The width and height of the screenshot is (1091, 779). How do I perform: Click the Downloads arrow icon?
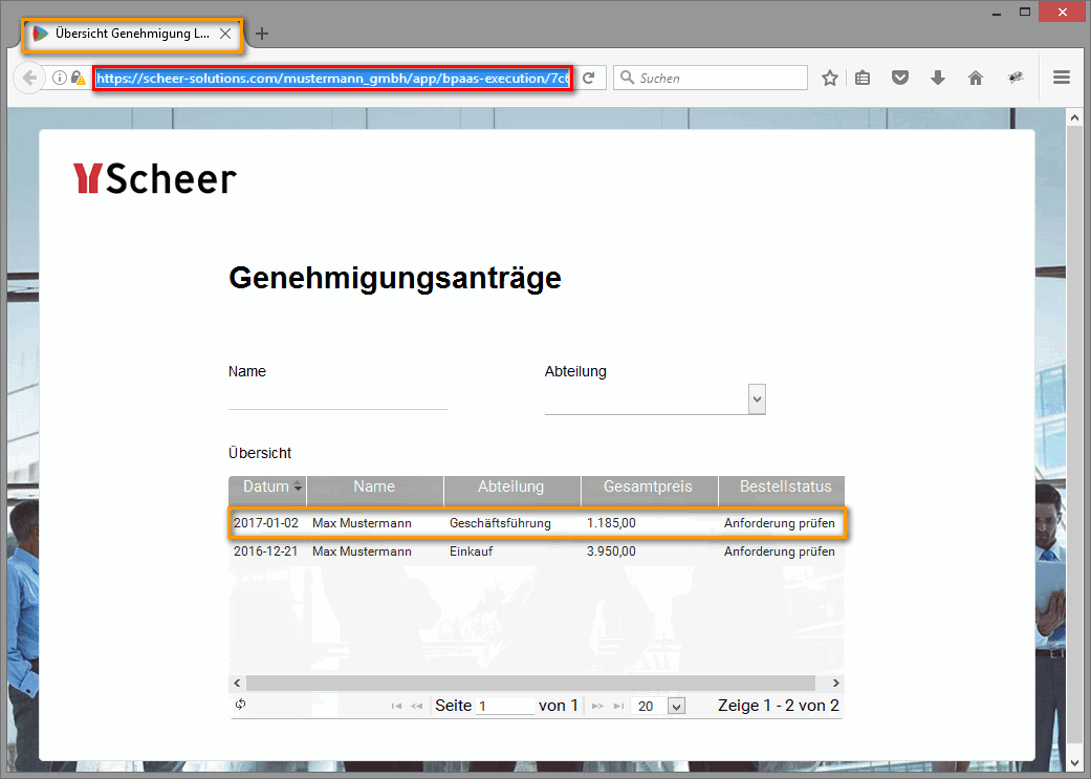tap(938, 77)
